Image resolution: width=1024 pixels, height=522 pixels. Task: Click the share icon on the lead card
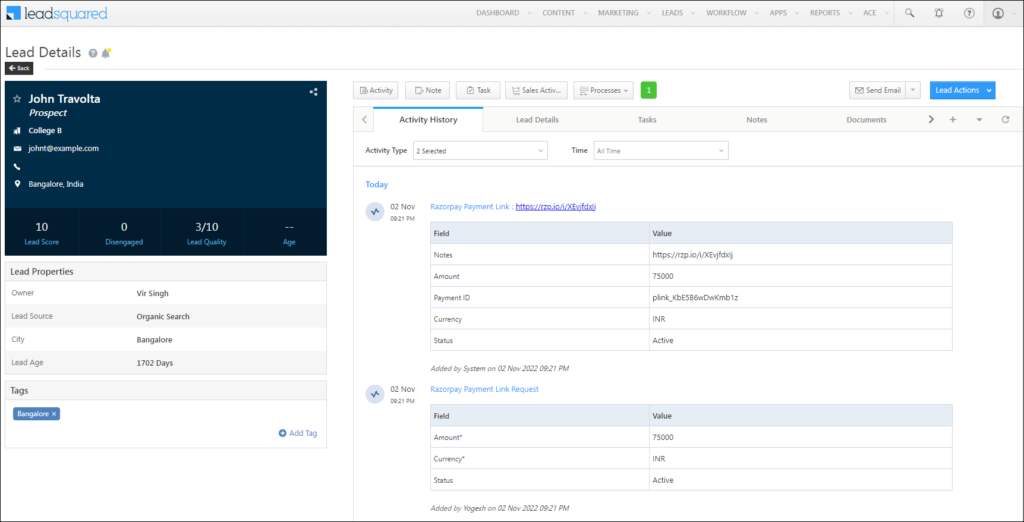313,92
